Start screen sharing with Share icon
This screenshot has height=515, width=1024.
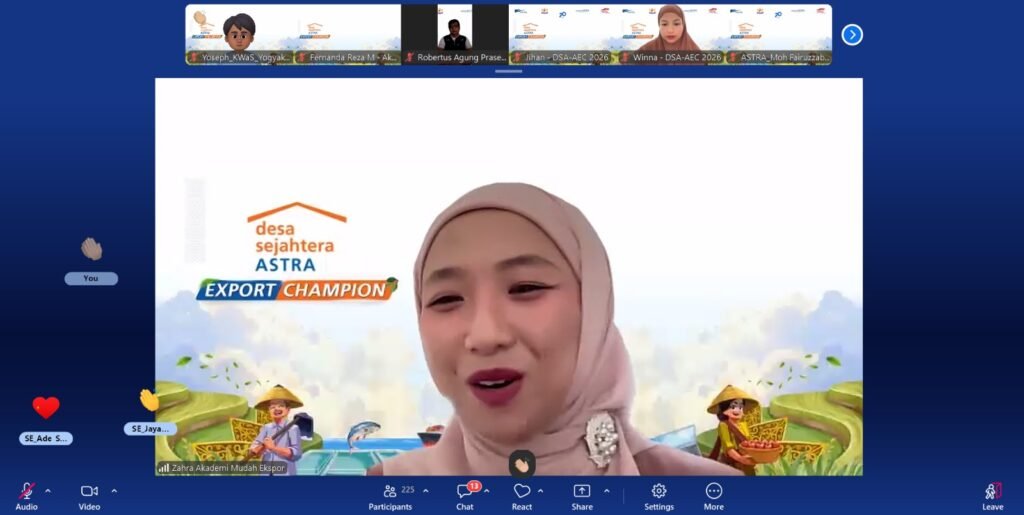pos(582,491)
